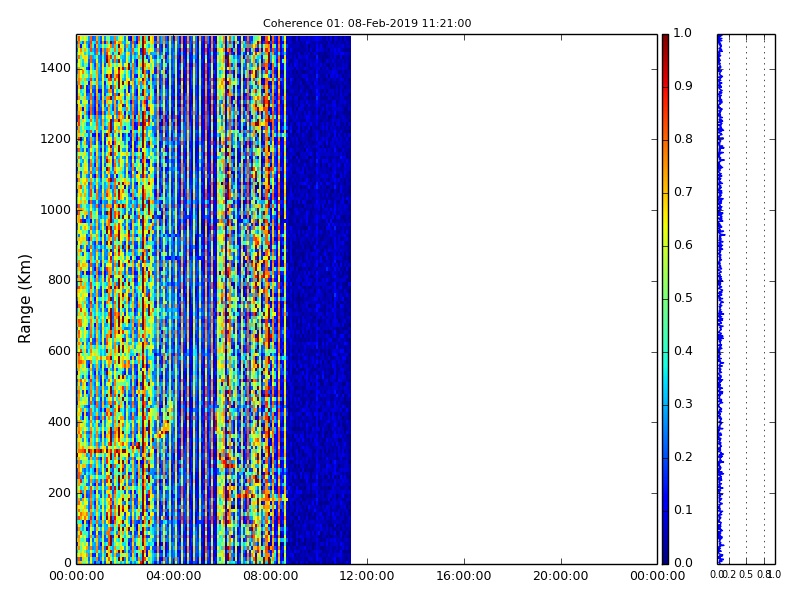The image size is (800, 600).
Task: Click the green middle of the colorbar
Action: tap(665, 299)
